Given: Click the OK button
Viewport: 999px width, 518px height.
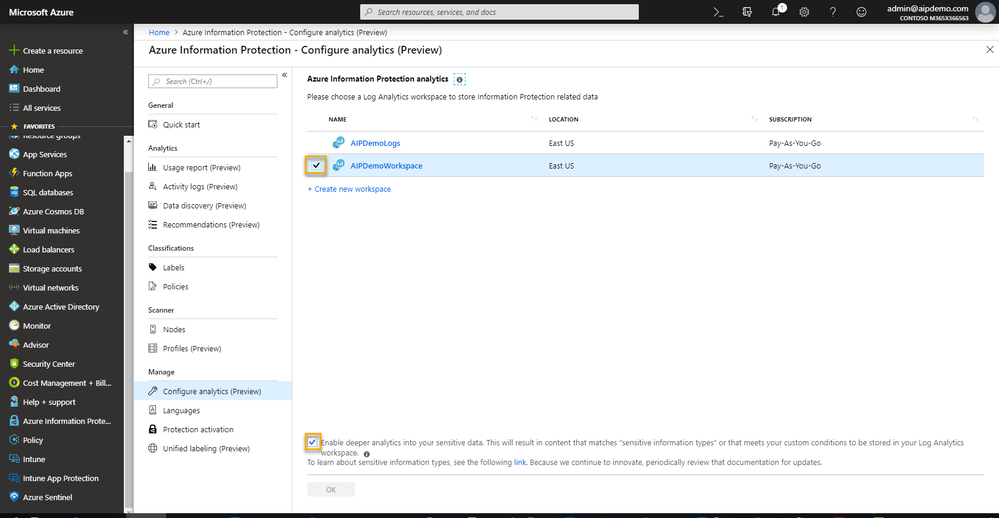Looking at the screenshot, I should [x=331, y=489].
